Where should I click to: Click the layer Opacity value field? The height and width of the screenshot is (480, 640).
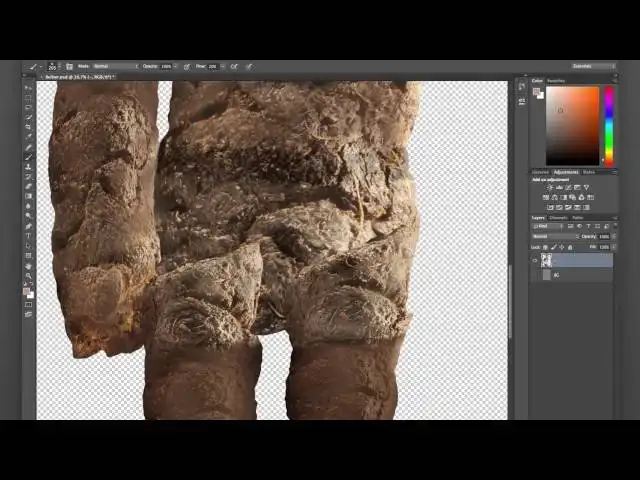click(604, 236)
